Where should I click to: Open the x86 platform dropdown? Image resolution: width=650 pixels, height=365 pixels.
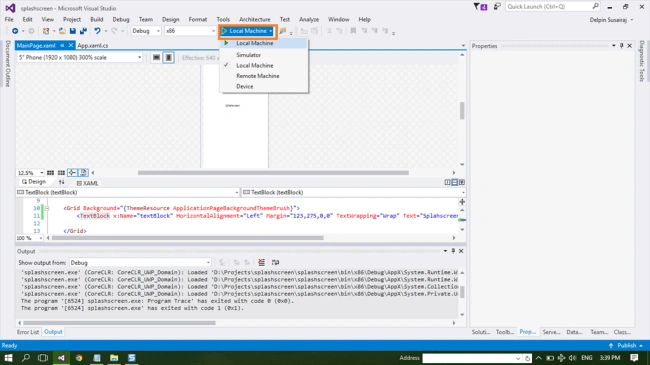pyautogui.click(x=190, y=31)
